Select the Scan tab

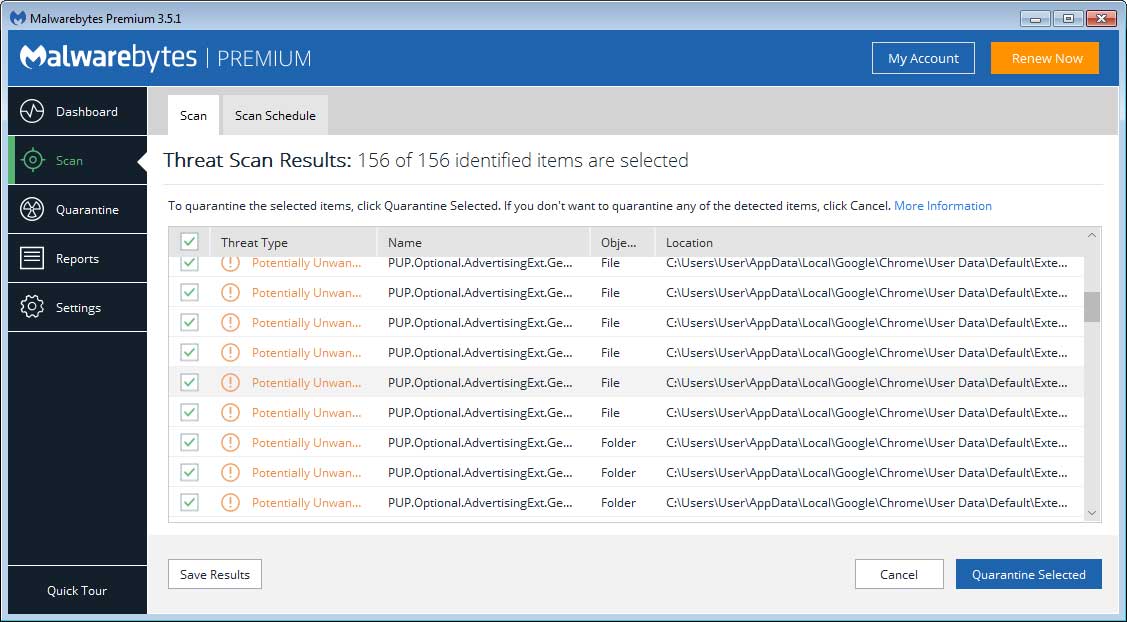pyautogui.click(x=192, y=115)
